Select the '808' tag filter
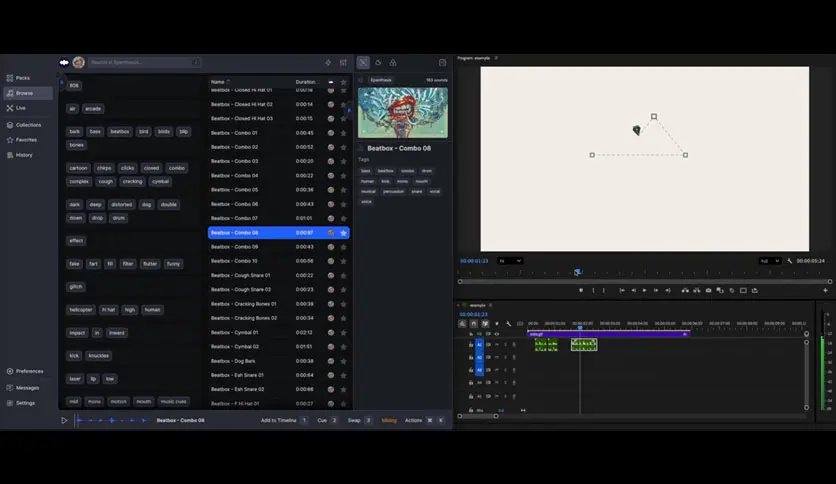The image size is (836, 484). 74,85
